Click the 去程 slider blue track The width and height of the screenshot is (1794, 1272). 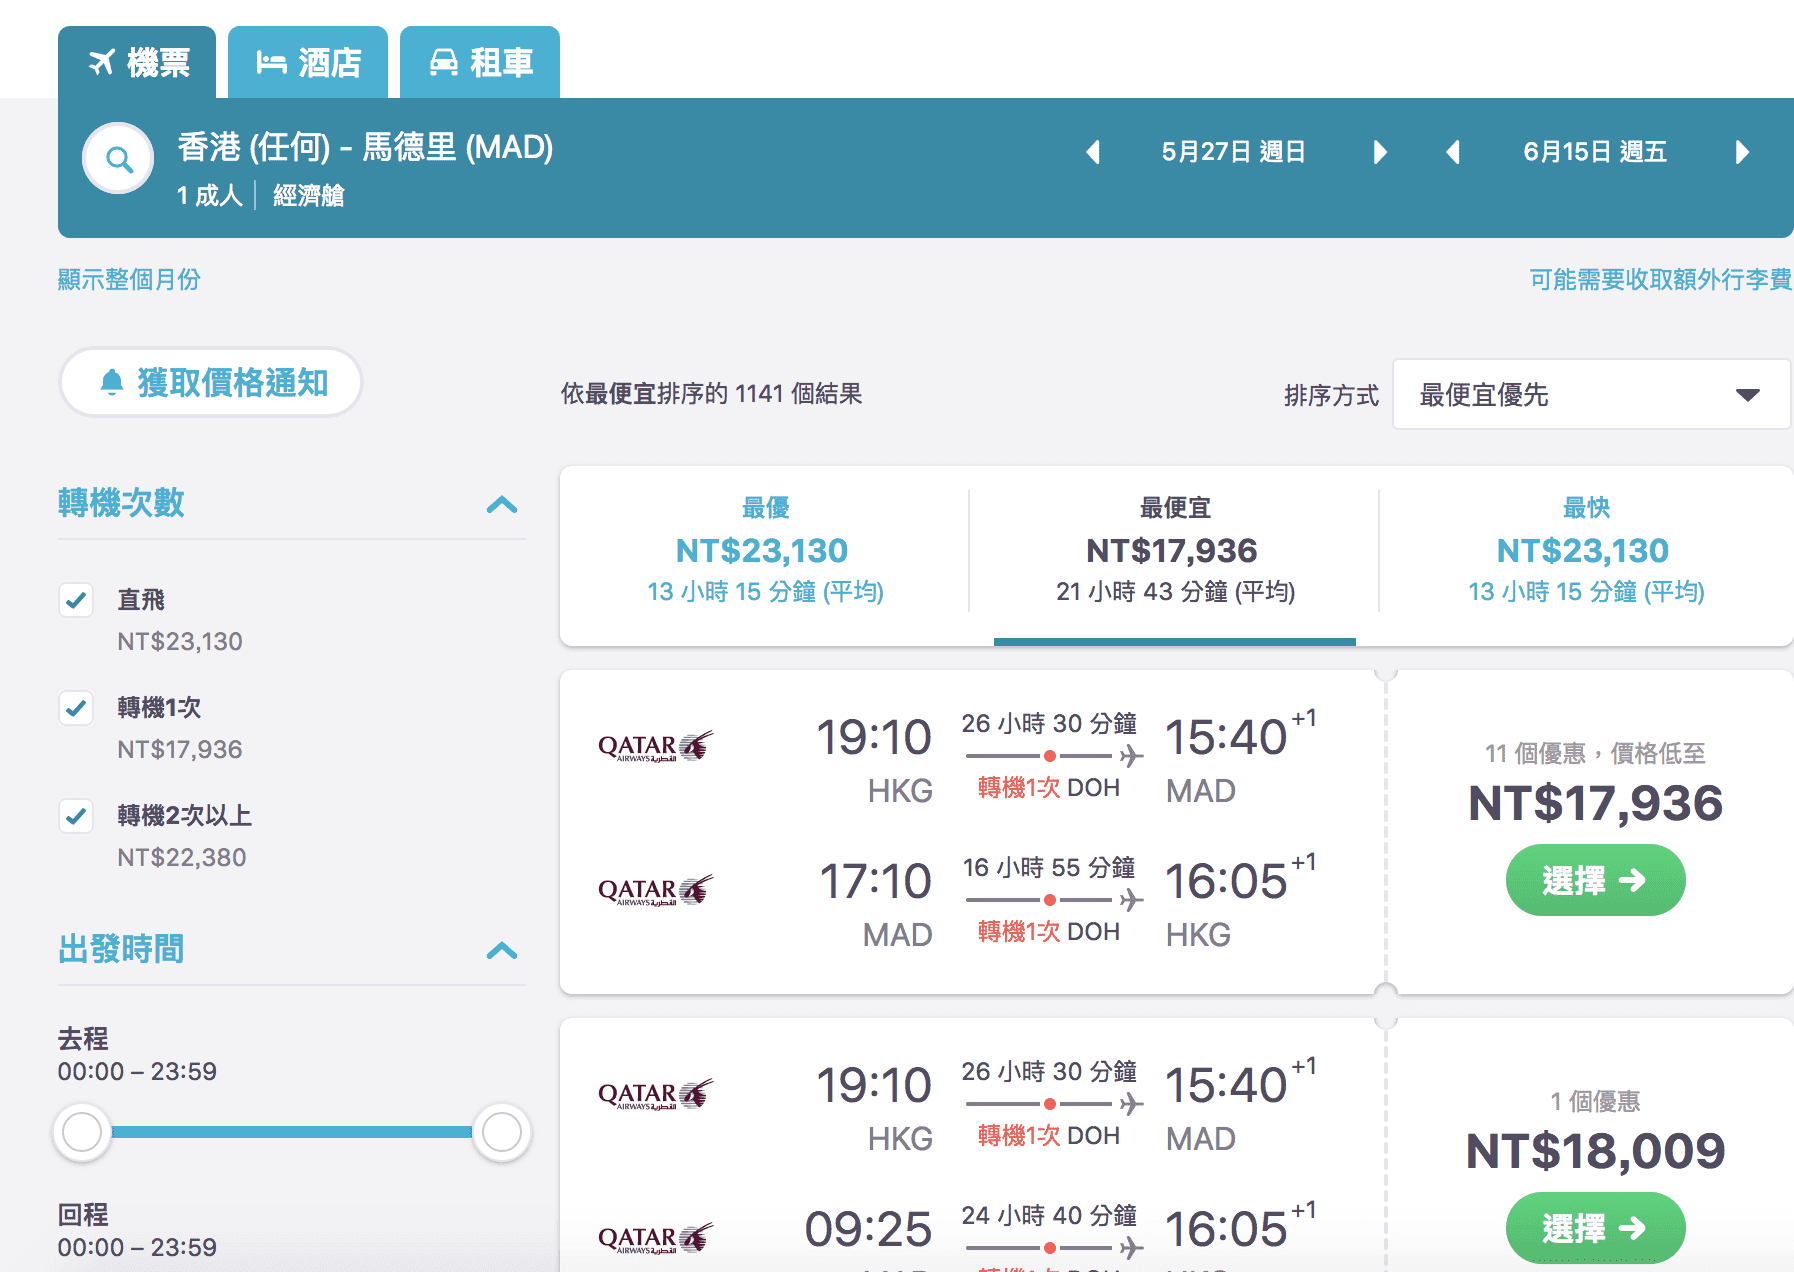click(x=292, y=1132)
